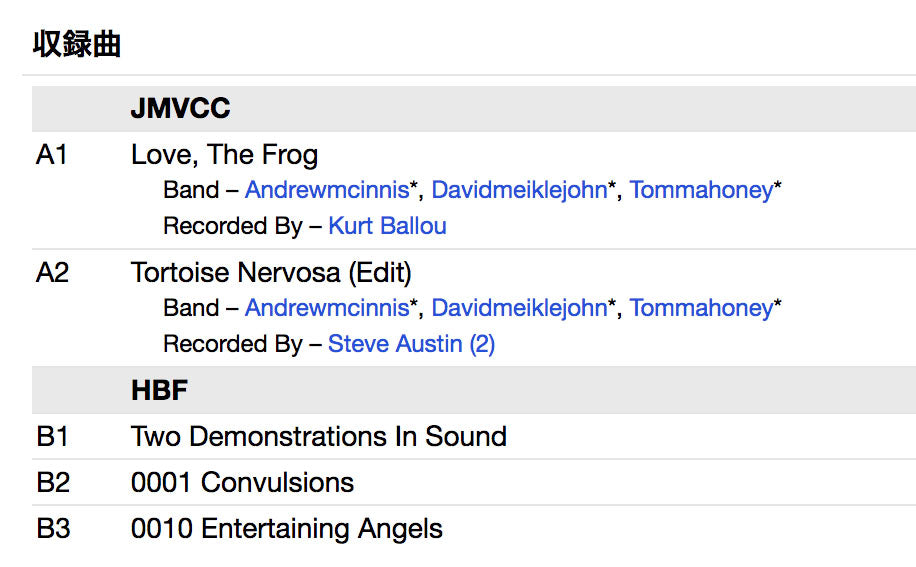Screen dimensions: 916x567
Task: Open Davidmeiklejohn link under Tortoise Nervosa
Action: tap(519, 308)
